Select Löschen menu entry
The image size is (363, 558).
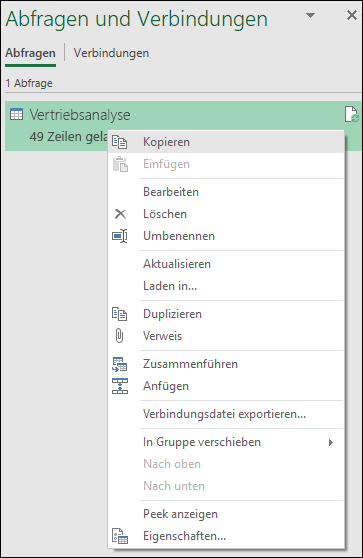pos(226,214)
